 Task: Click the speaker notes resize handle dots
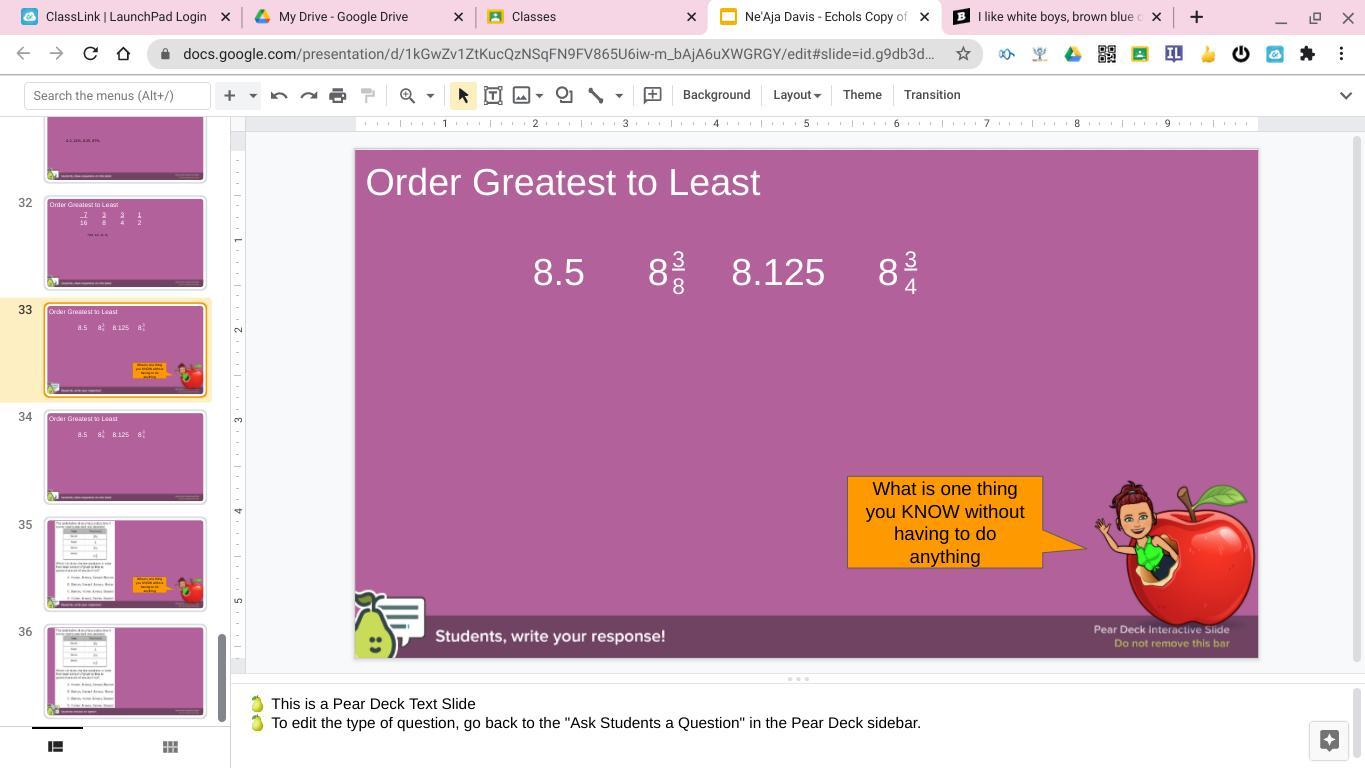click(798, 679)
